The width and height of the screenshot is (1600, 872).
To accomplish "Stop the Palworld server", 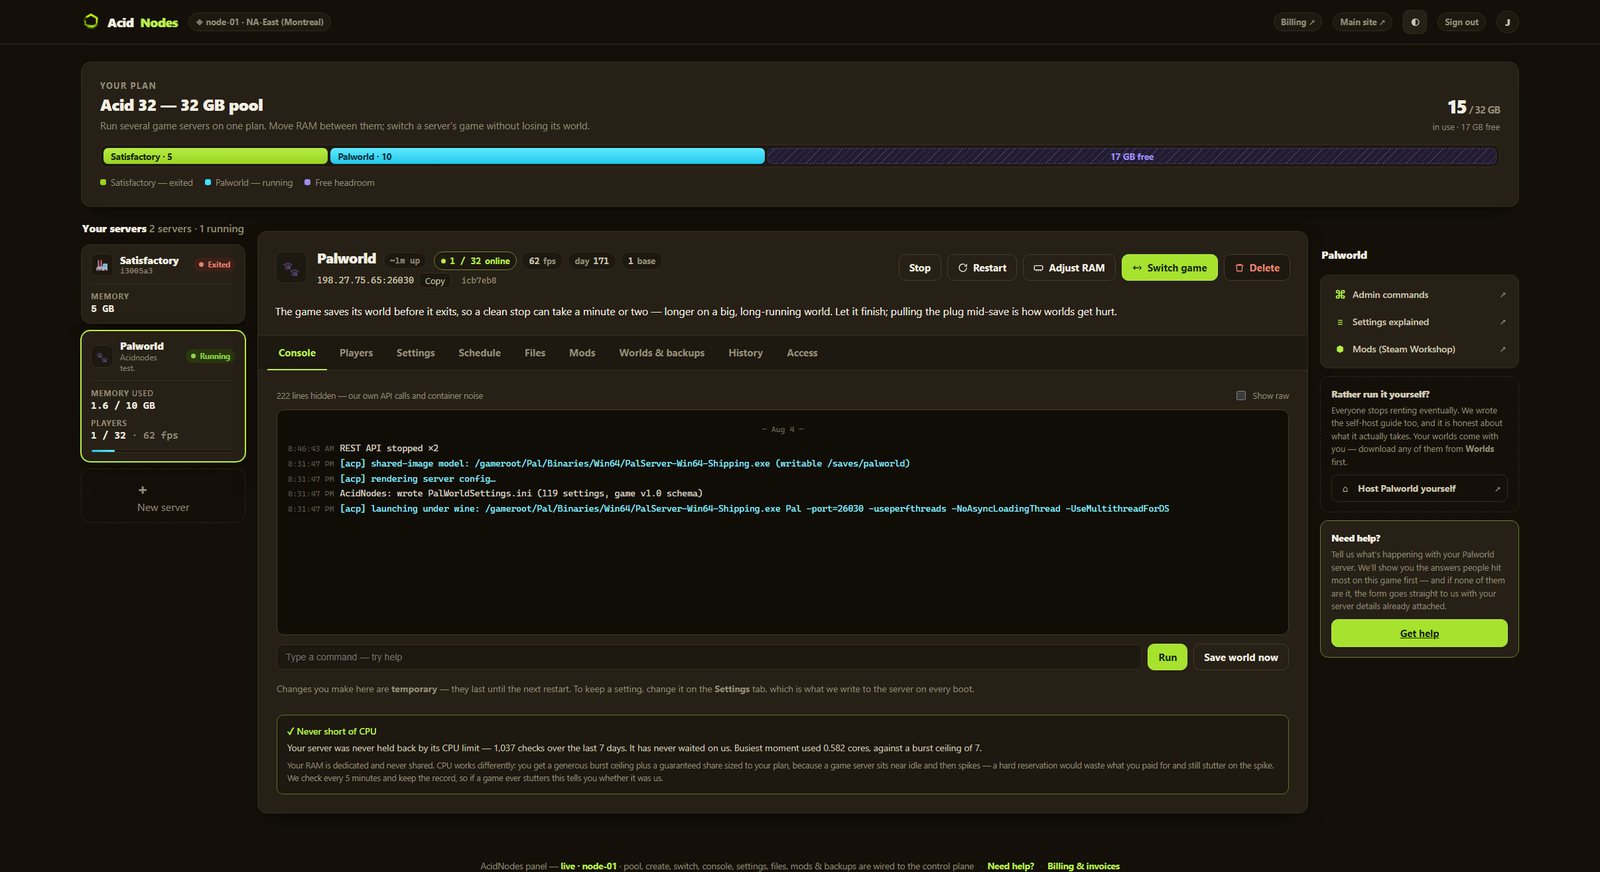I will coord(920,268).
